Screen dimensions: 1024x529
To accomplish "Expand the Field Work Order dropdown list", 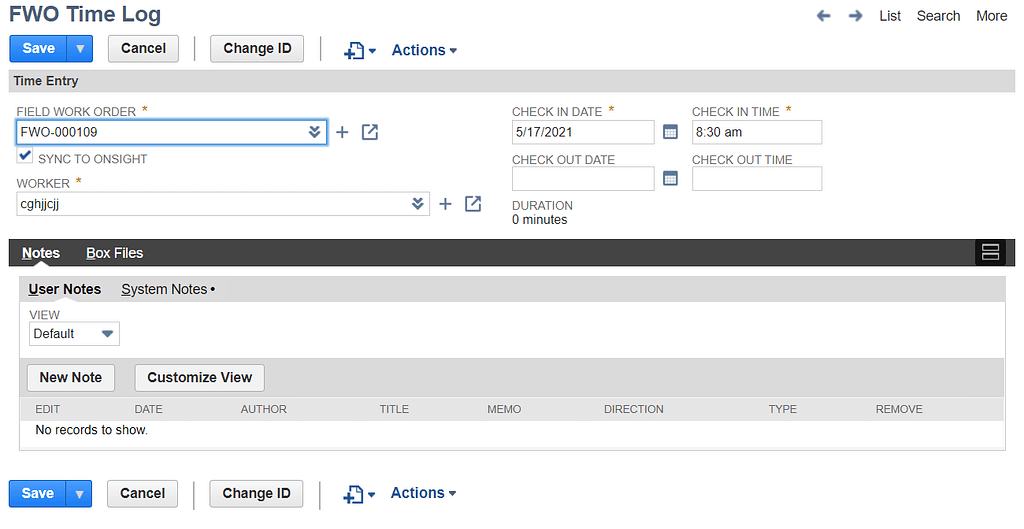I will [314, 132].
